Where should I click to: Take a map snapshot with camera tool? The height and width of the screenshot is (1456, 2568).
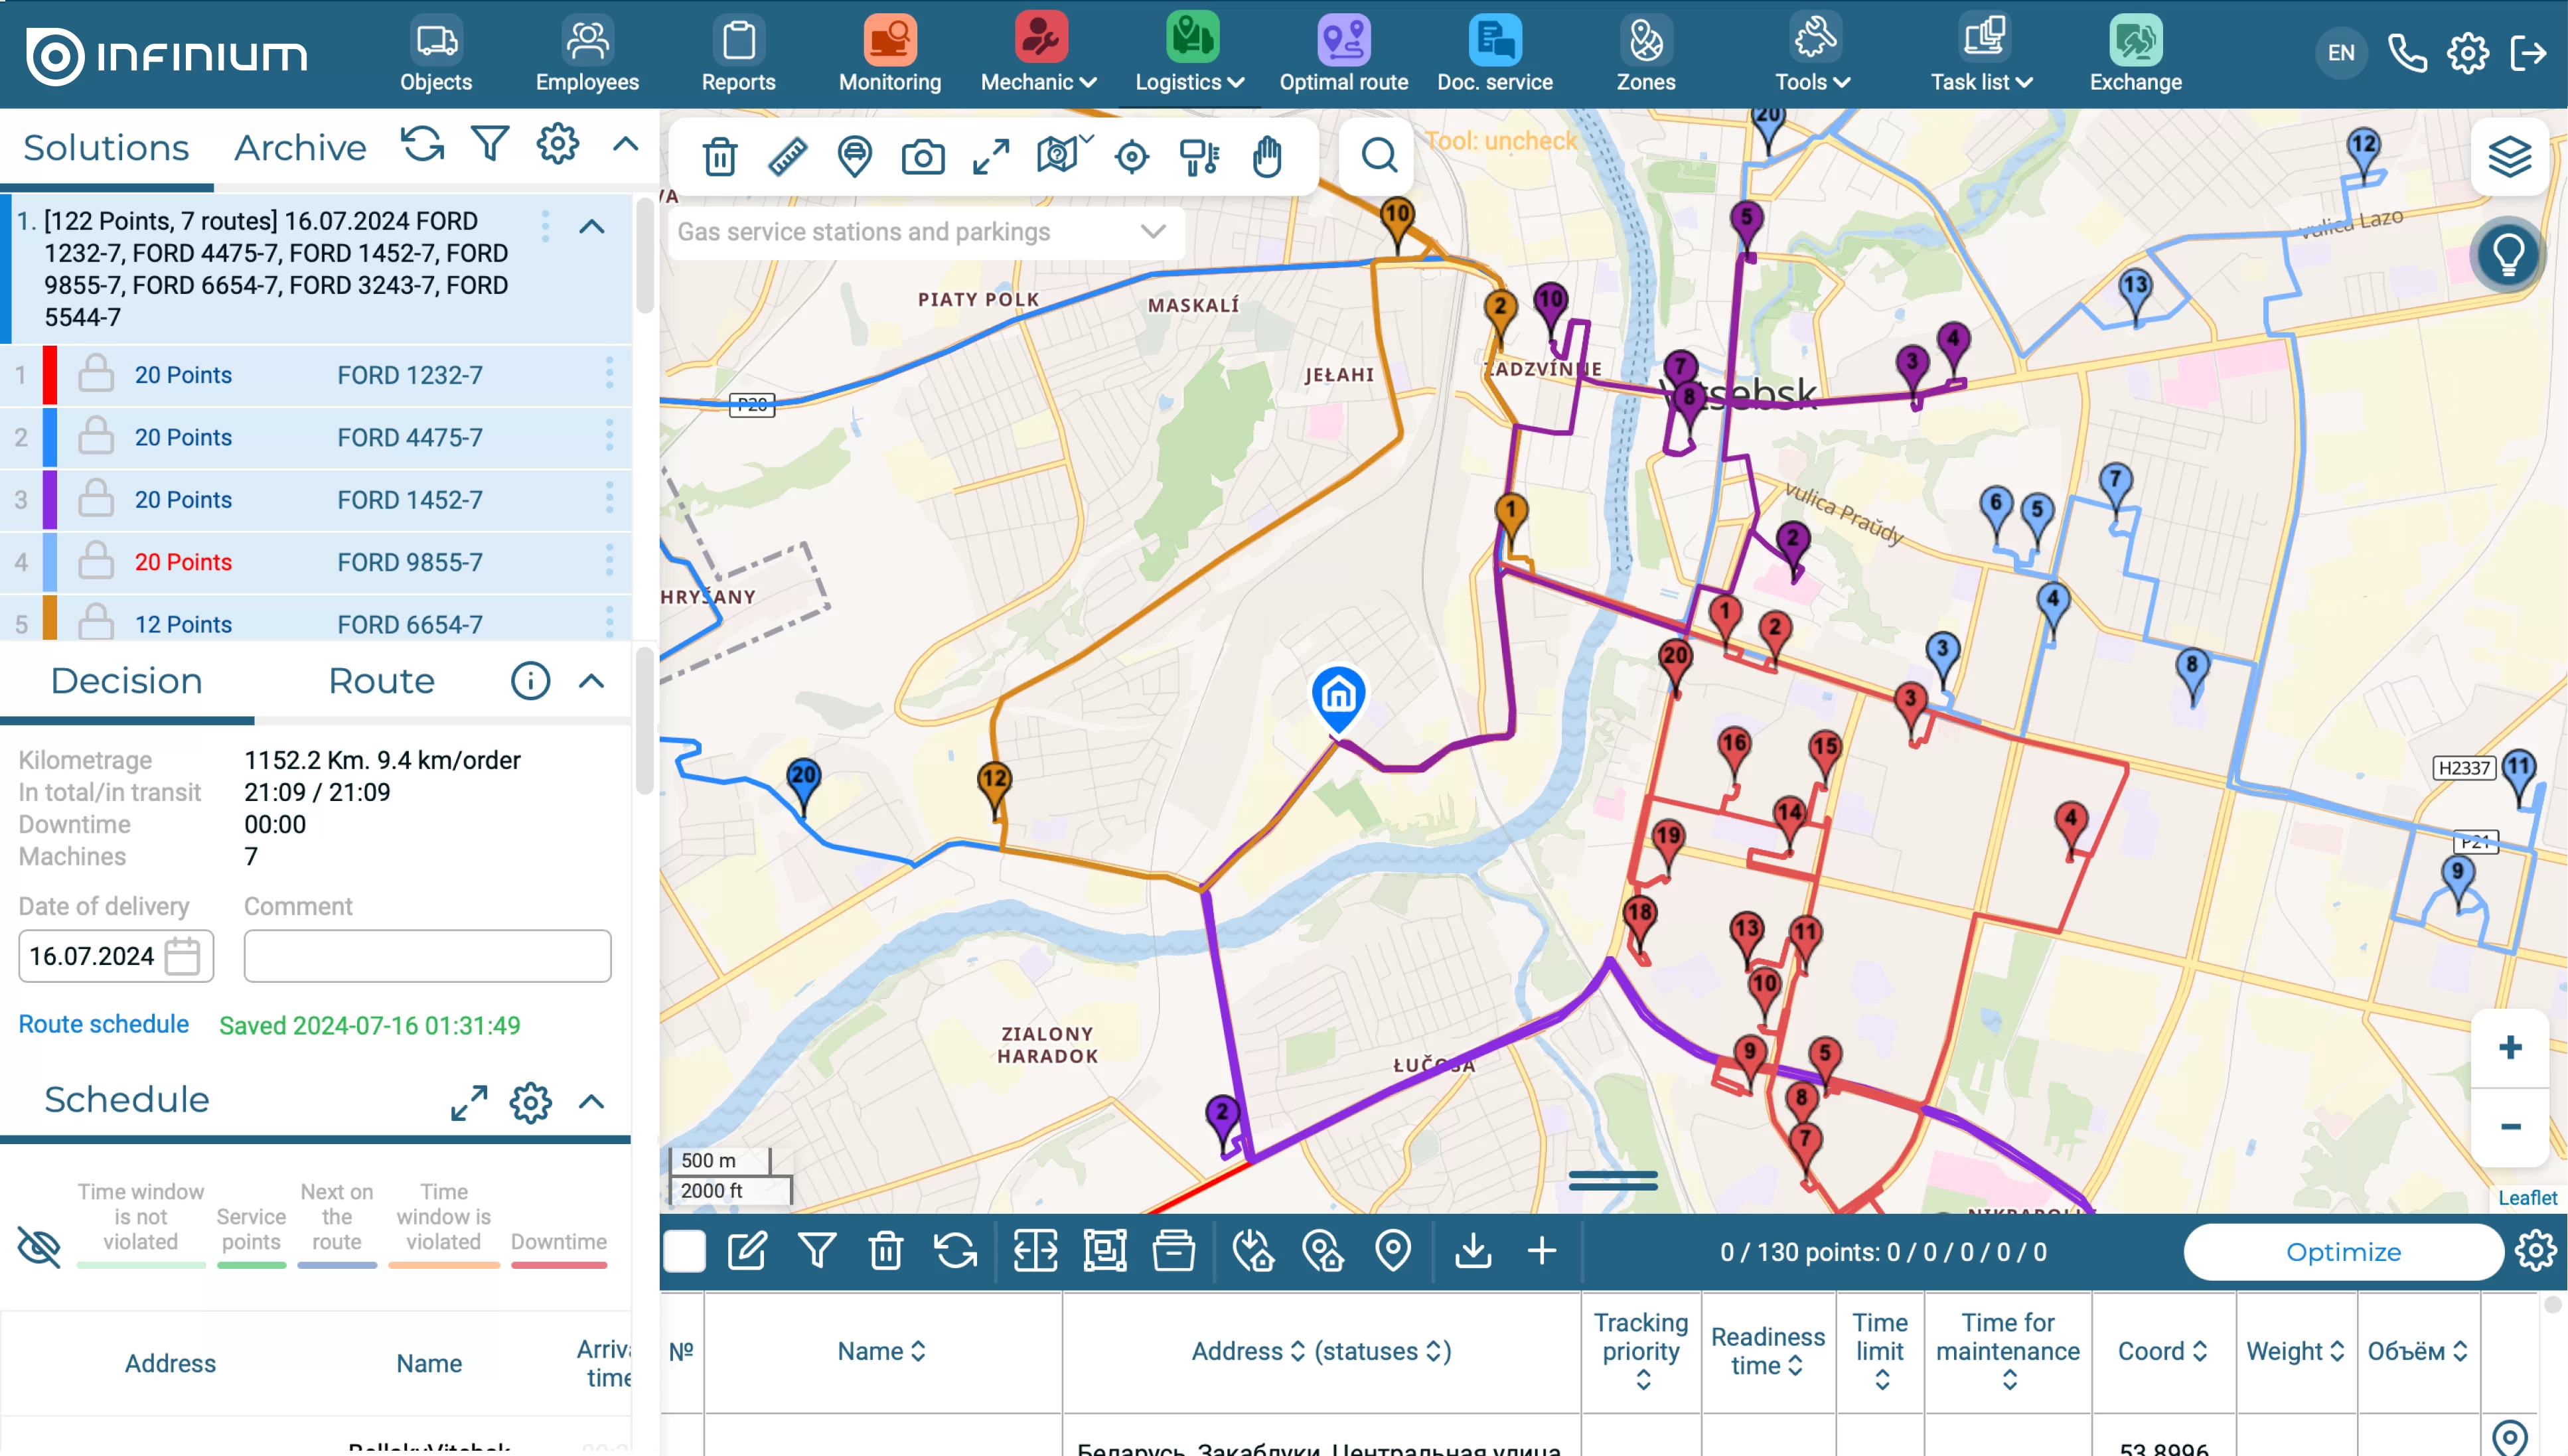click(x=922, y=156)
